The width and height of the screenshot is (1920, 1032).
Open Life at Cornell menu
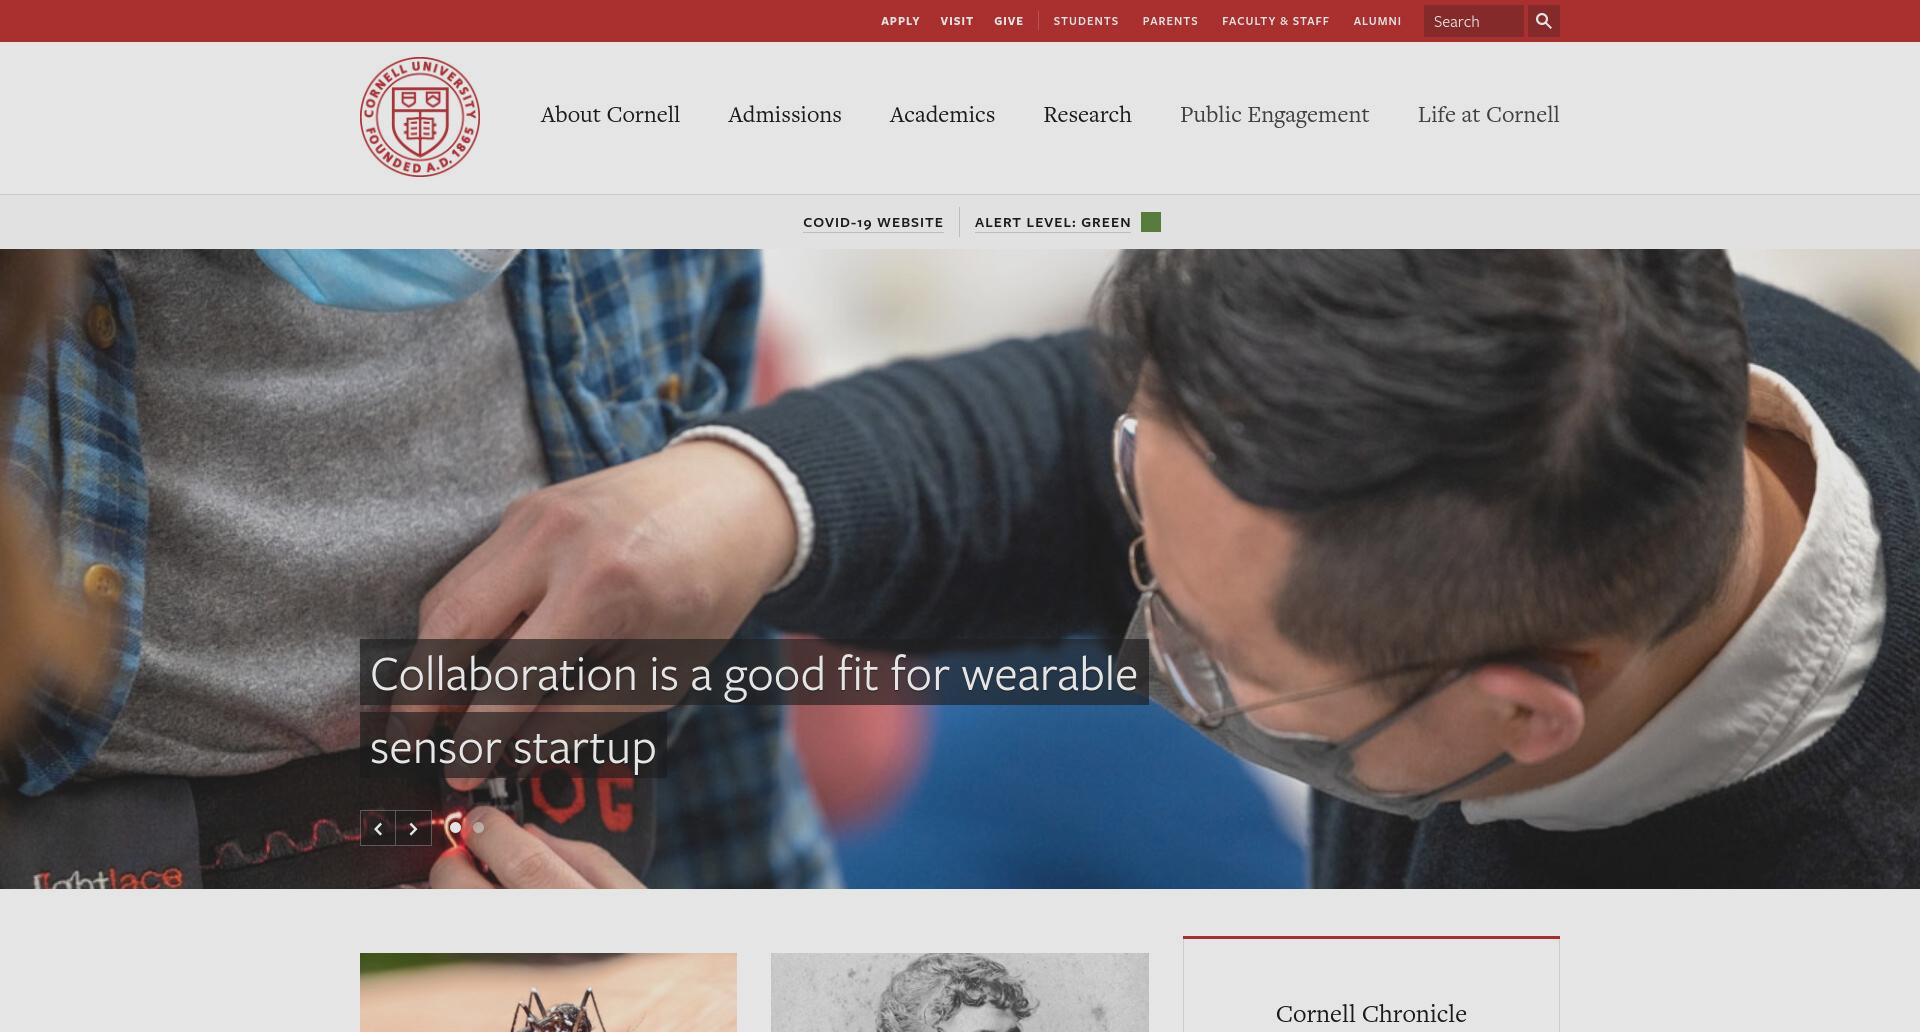(1488, 114)
